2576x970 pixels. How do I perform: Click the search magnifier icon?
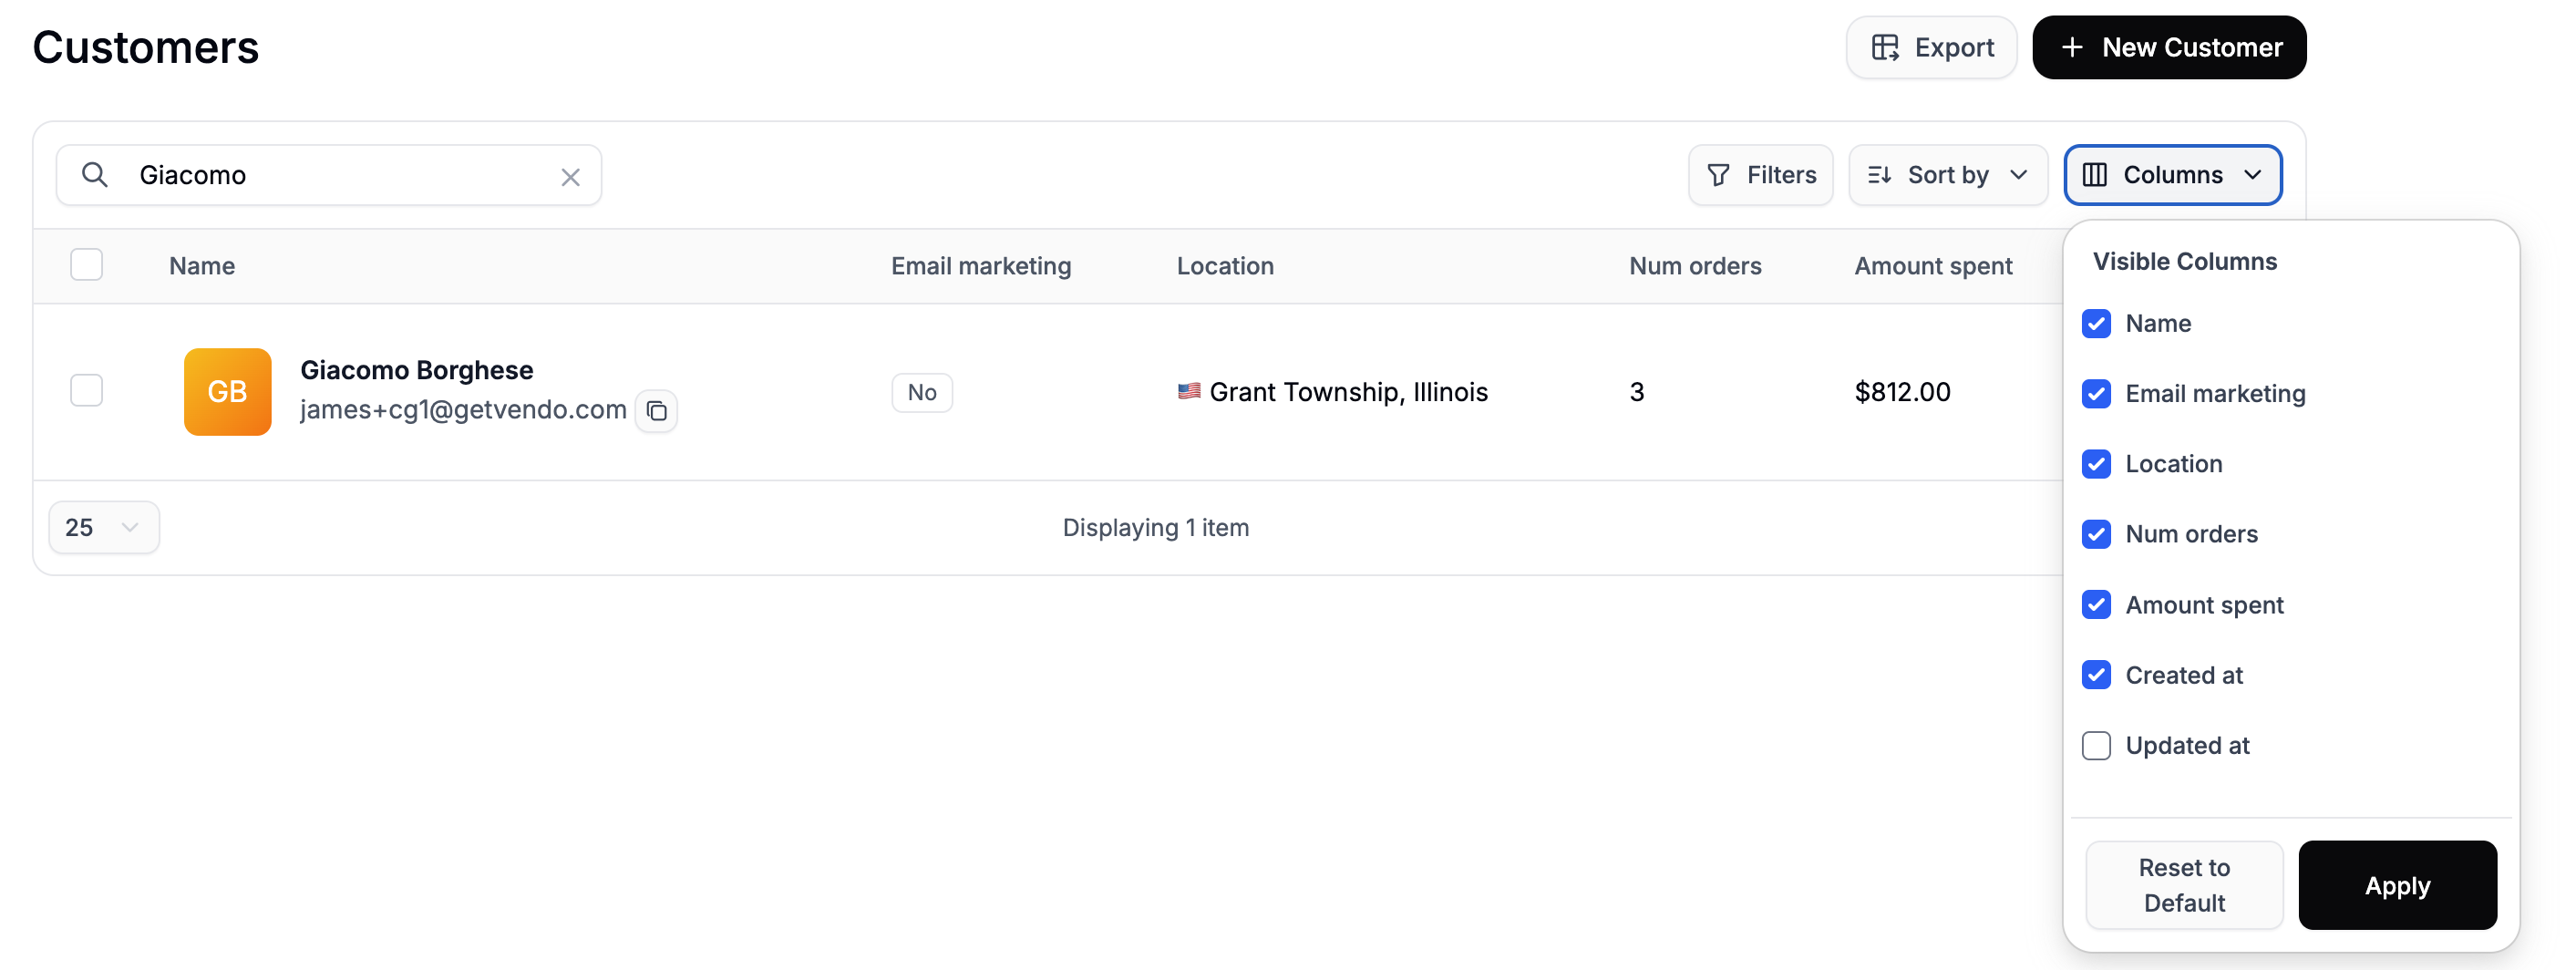tap(95, 174)
